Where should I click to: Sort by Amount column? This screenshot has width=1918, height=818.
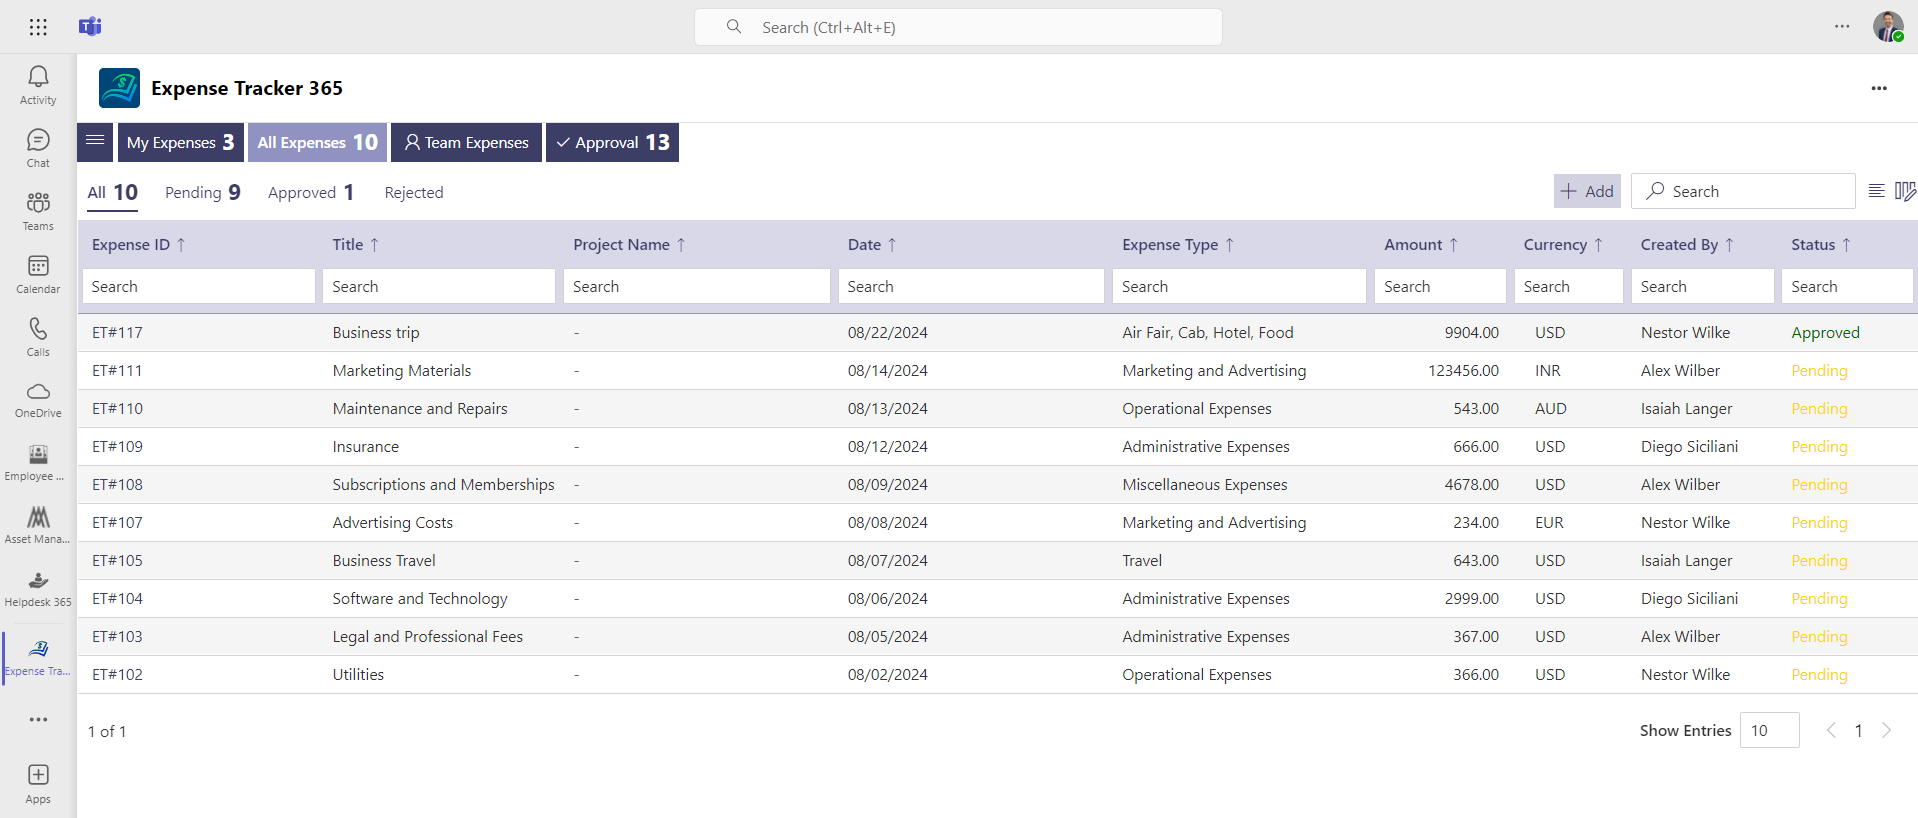(1421, 244)
